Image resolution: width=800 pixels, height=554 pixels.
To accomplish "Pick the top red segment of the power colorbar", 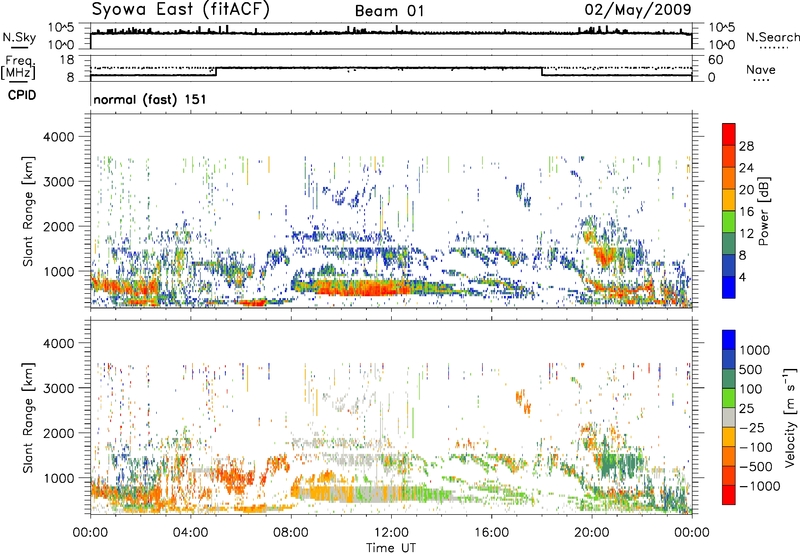I will point(729,134).
